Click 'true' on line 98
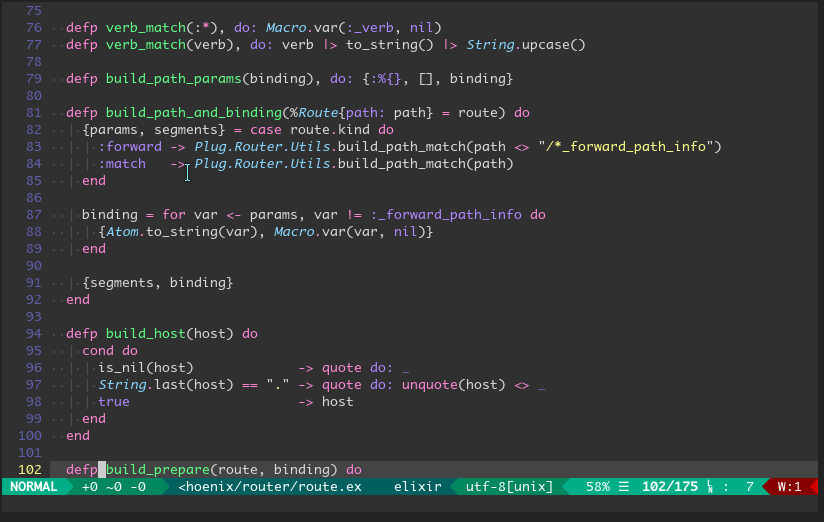 114,402
